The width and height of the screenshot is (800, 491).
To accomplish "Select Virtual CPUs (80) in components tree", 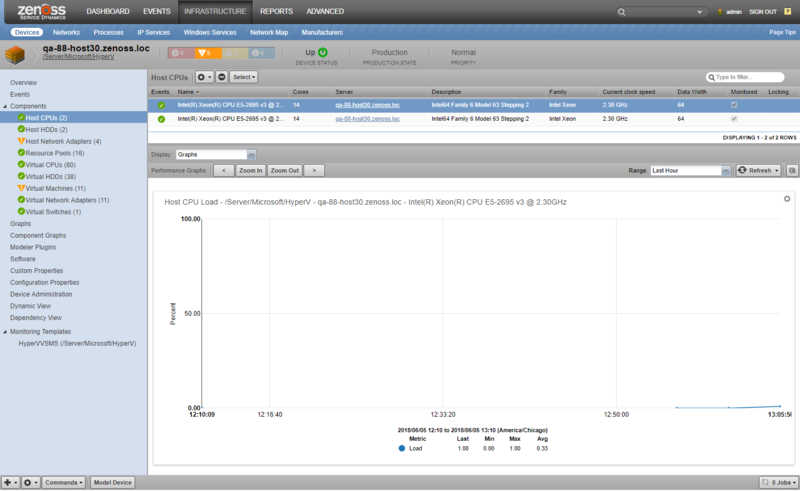I will (51, 165).
